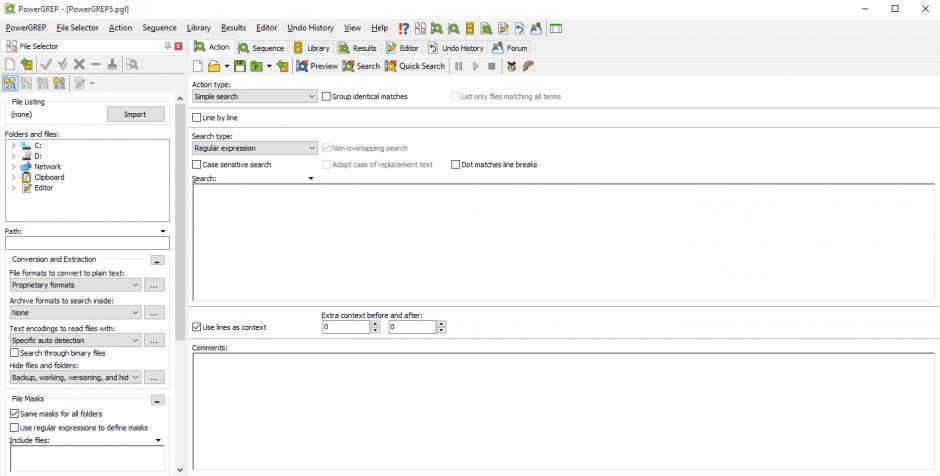940x476 pixels.
Task: Click the assistant help icon with exclamation mark
Action: click(403, 28)
